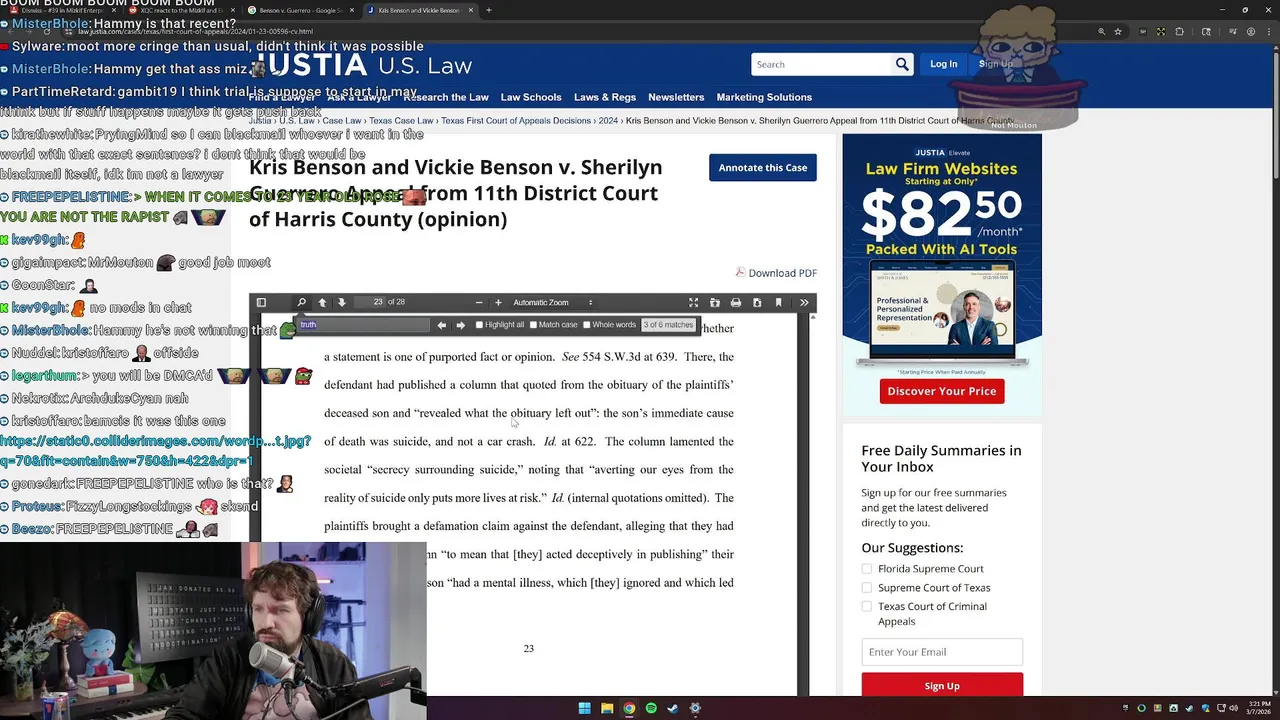Expand PDF viewer tools menu
1280x720 pixels.
click(804, 302)
